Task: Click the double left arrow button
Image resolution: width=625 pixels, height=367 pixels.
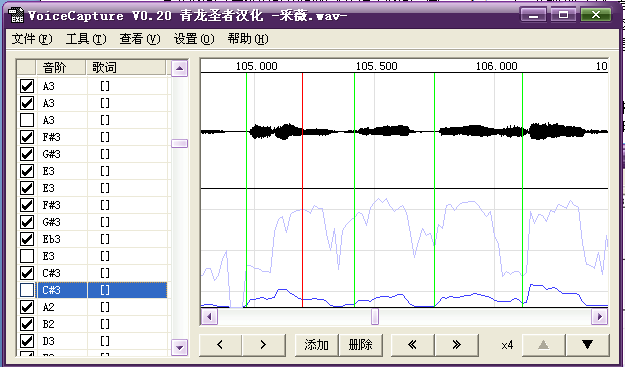Action: point(413,345)
